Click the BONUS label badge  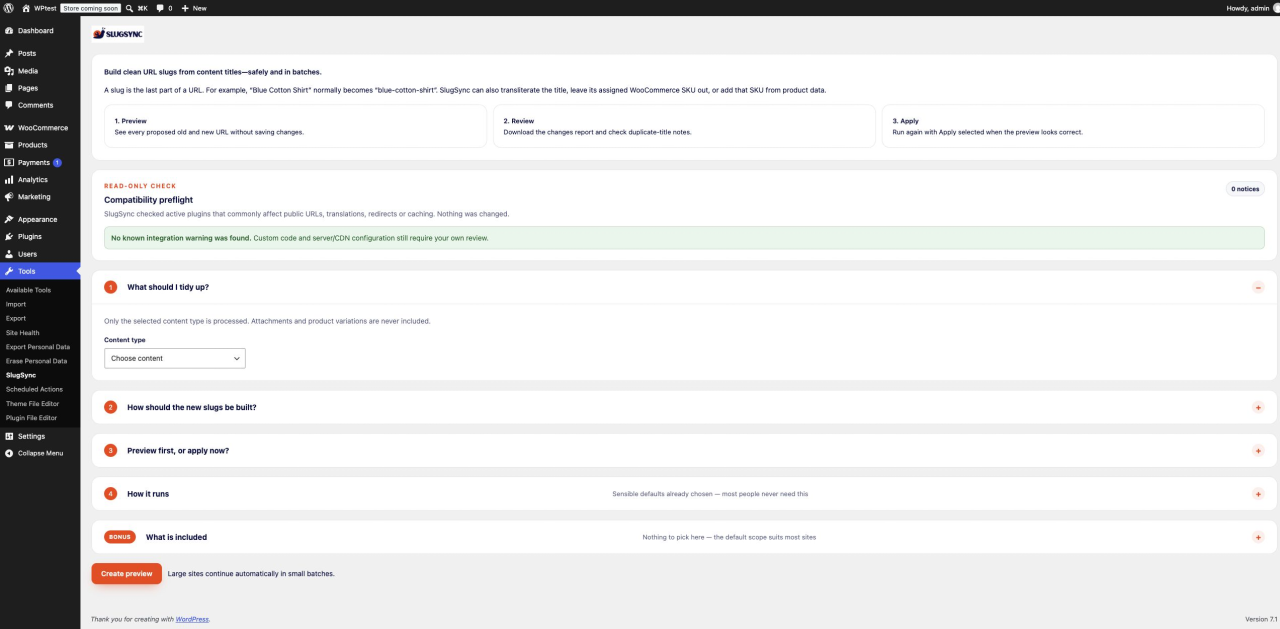tap(120, 537)
